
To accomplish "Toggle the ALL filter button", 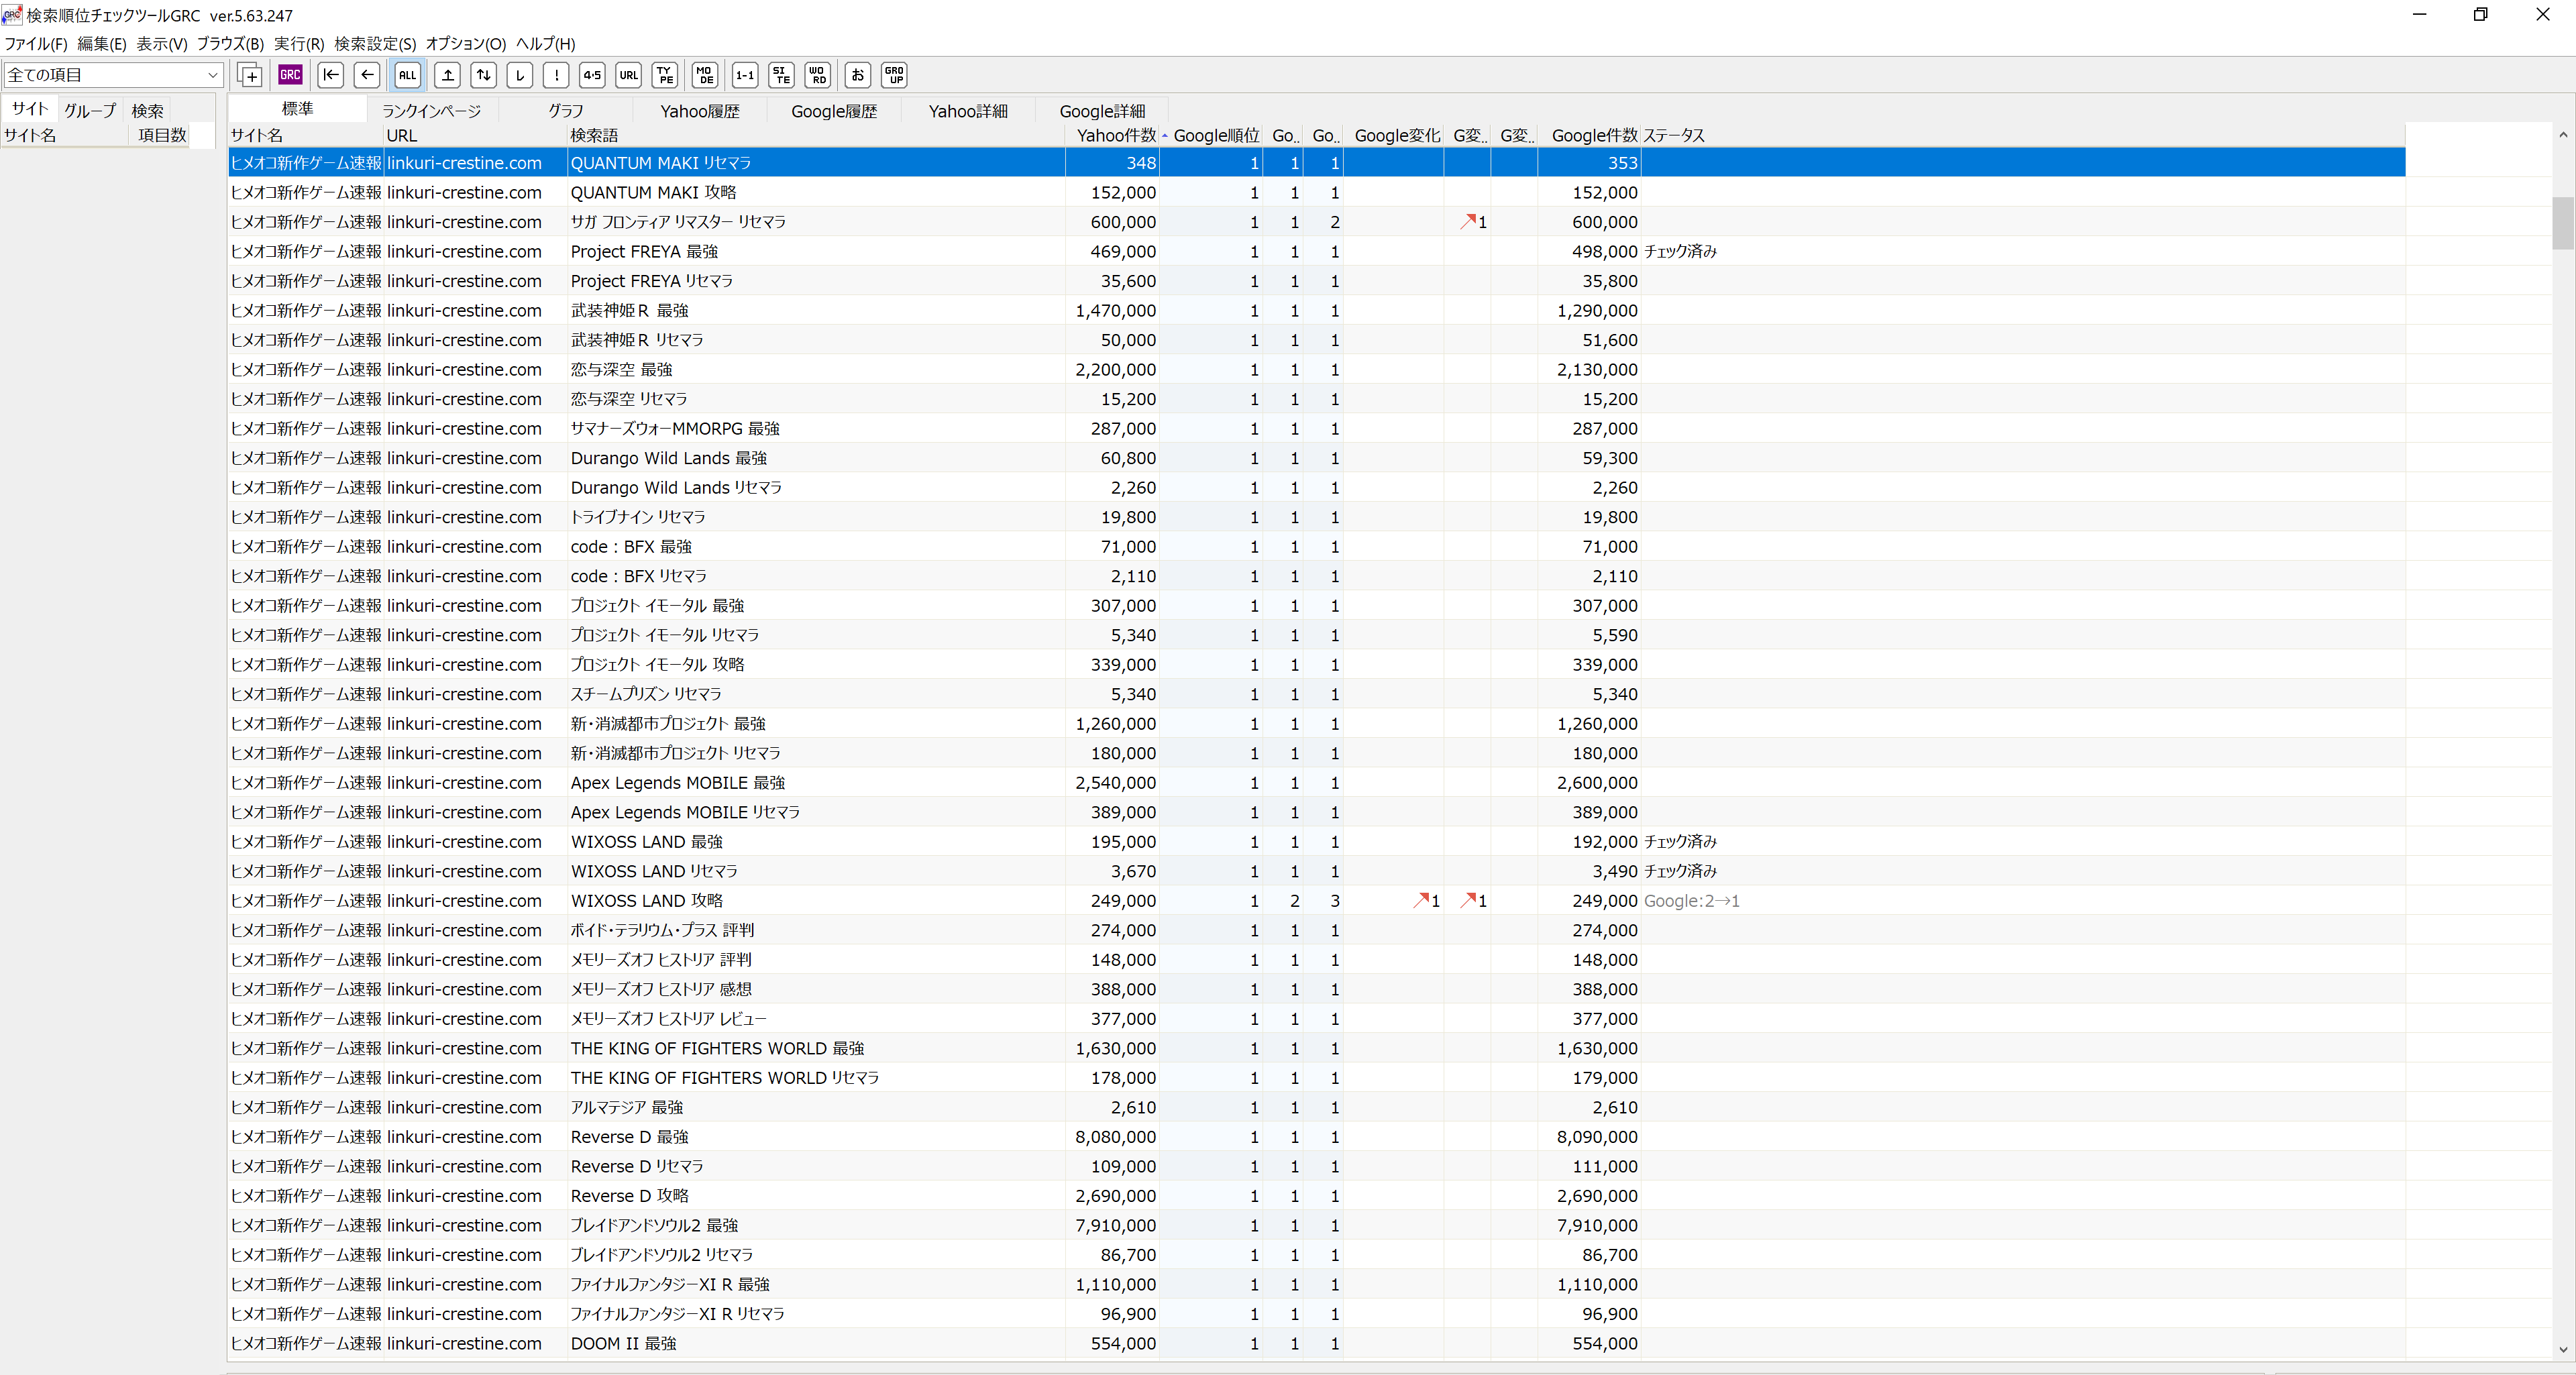I will [407, 75].
